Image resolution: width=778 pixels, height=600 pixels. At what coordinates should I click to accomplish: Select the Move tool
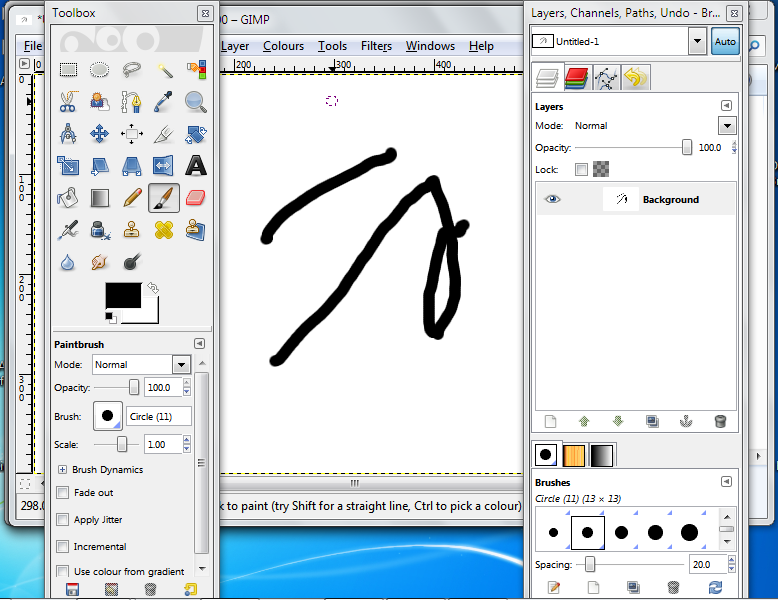100,134
